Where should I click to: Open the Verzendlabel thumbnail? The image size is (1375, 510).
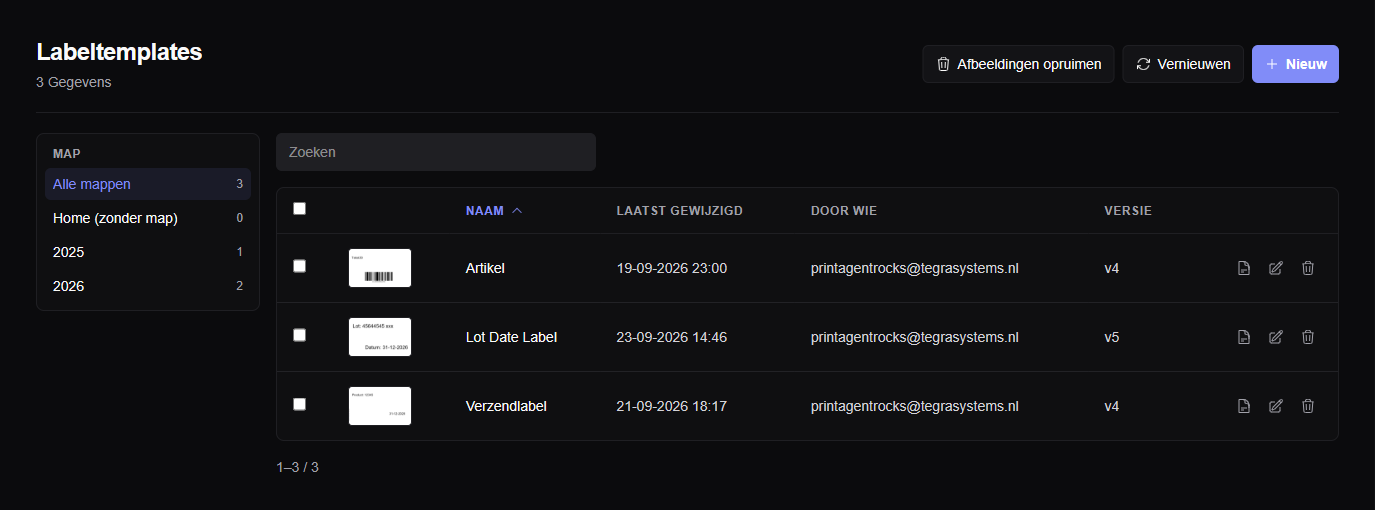(x=380, y=406)
